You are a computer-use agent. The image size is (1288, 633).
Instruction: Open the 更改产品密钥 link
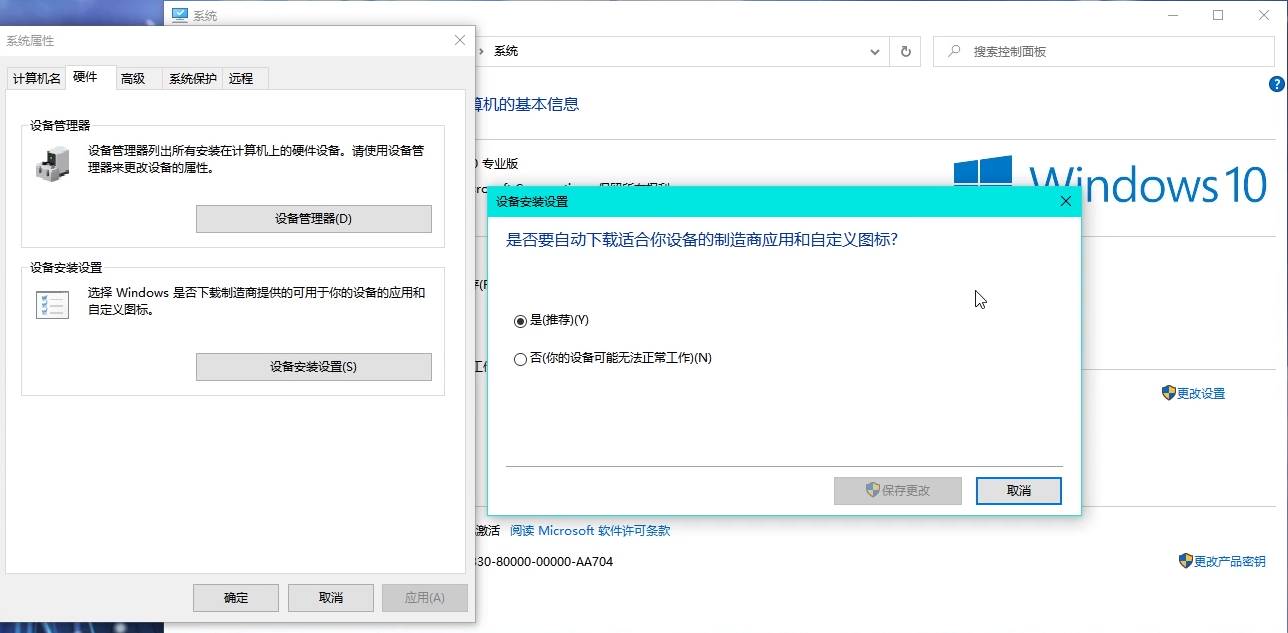pyautogui.click(x=1230, y=562)
